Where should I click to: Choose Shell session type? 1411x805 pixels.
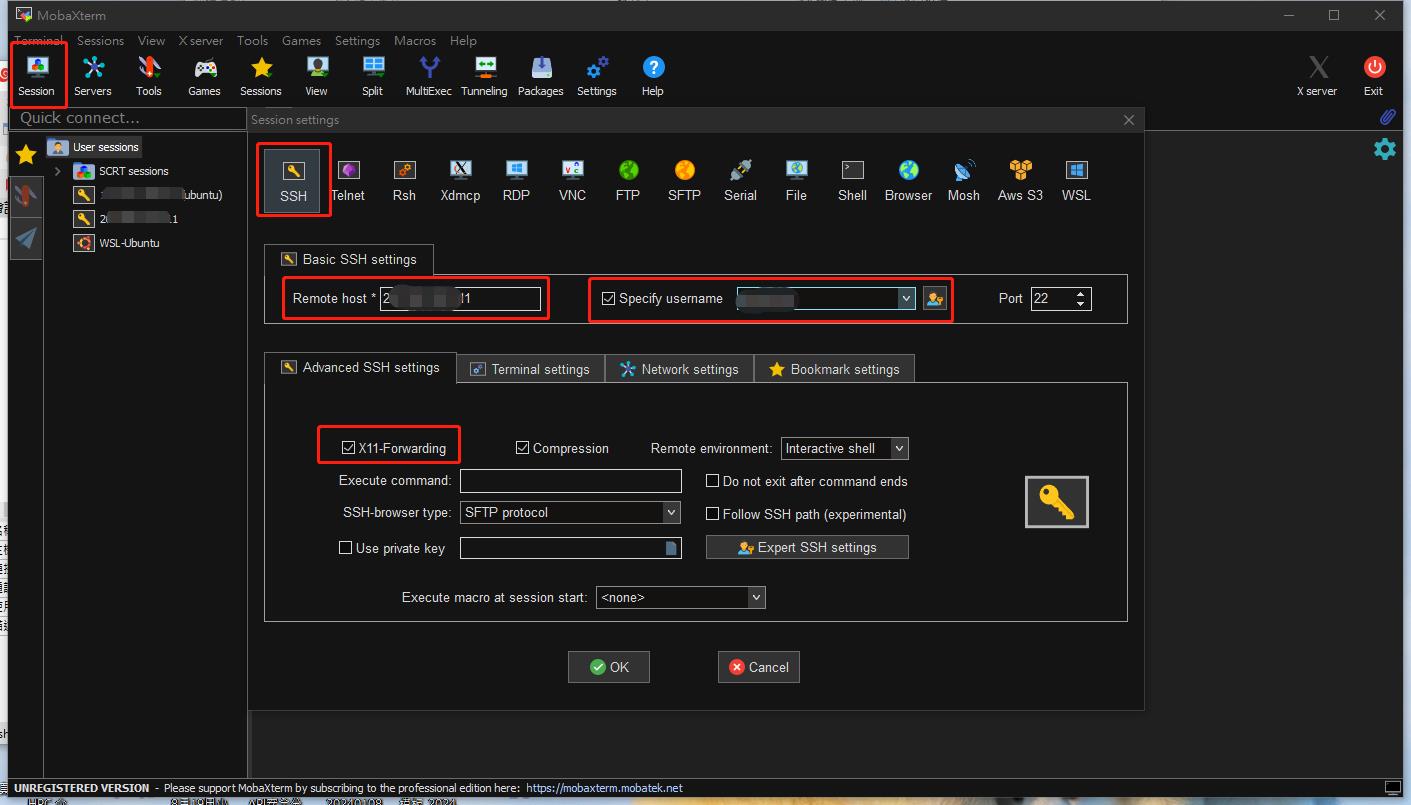coord(852,181)
